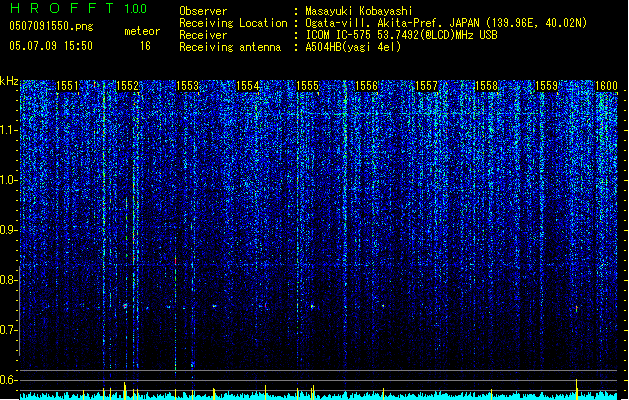
Task: Click the 1.0 frequency axis label
Action: point(8,180)
